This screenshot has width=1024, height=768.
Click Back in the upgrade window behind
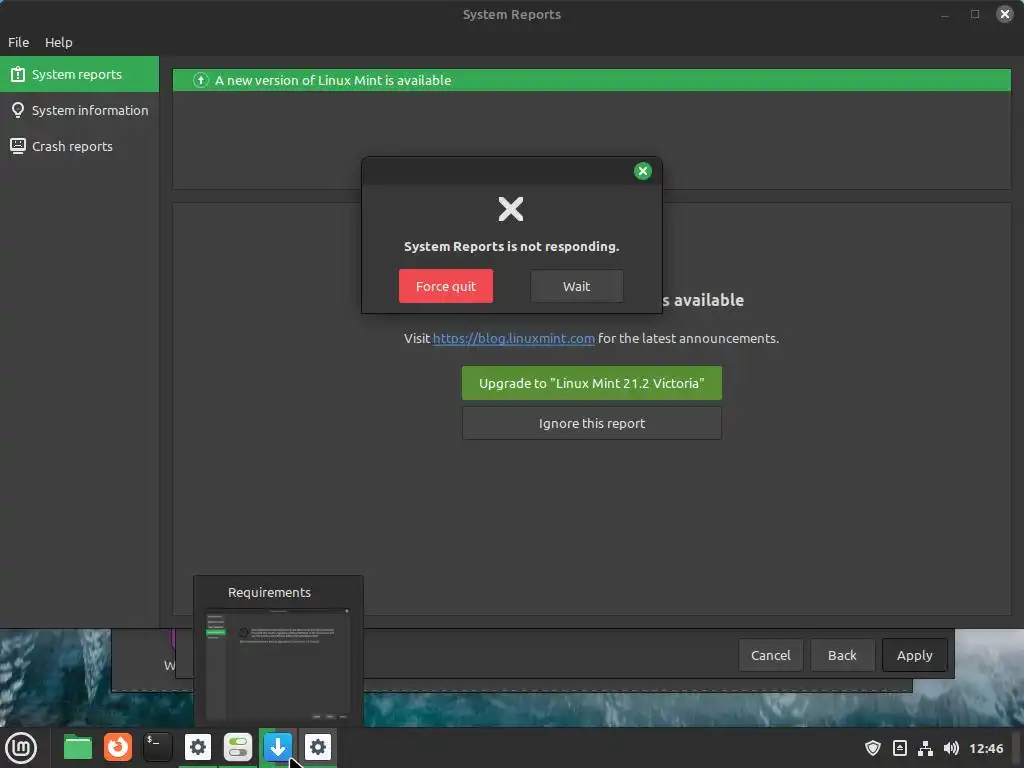842,655
